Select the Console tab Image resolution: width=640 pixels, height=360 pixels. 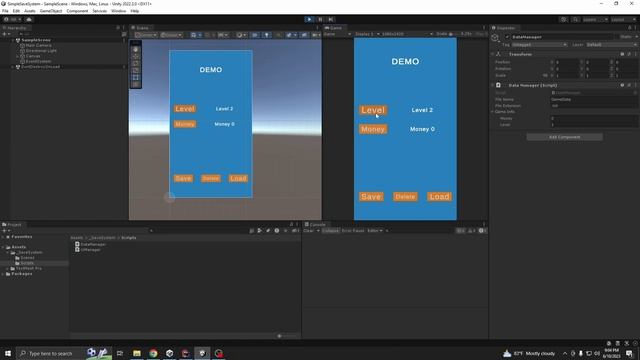[315, 224]
